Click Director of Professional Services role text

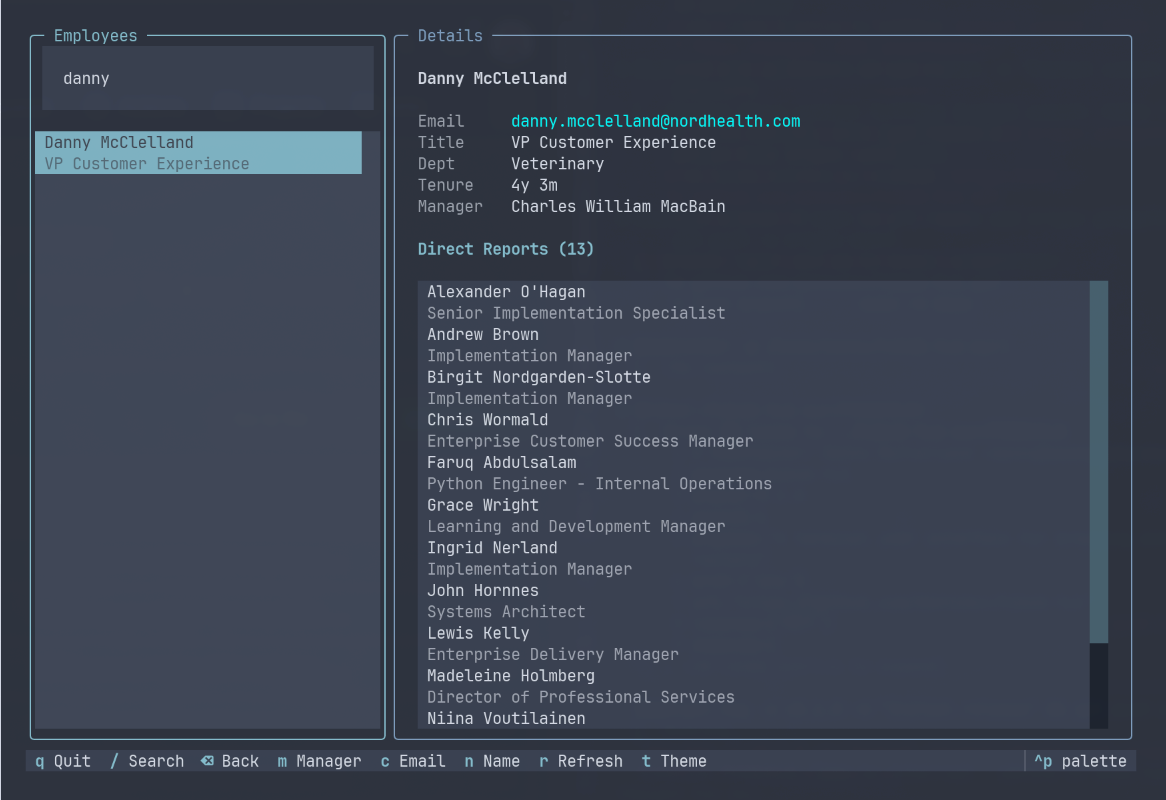pos(581,697)
